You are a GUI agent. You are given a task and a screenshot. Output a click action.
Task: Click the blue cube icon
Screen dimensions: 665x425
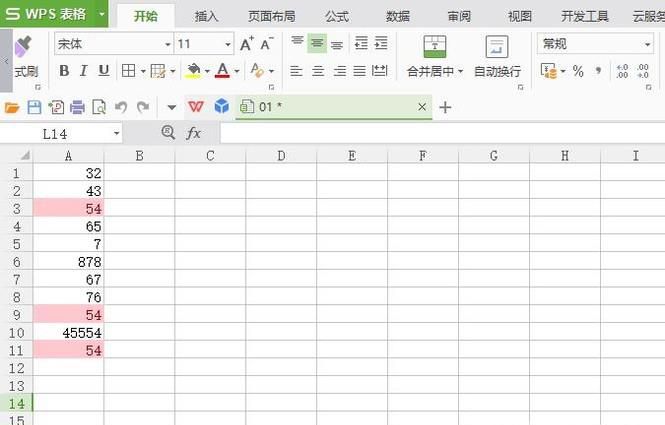pos(221,106)
